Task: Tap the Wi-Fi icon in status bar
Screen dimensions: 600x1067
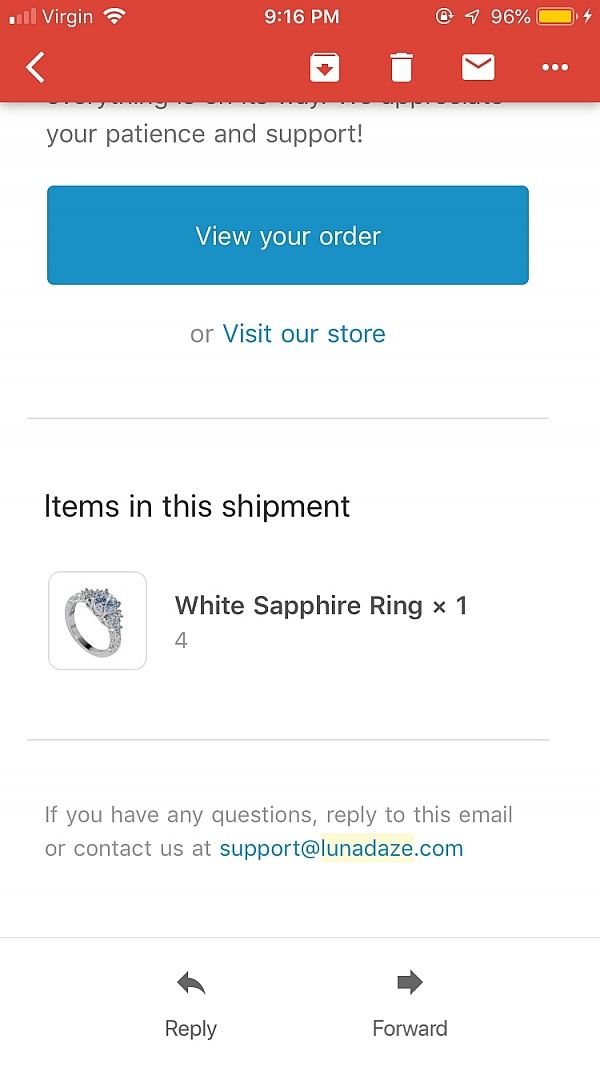Action: click(x=114, y=17)
